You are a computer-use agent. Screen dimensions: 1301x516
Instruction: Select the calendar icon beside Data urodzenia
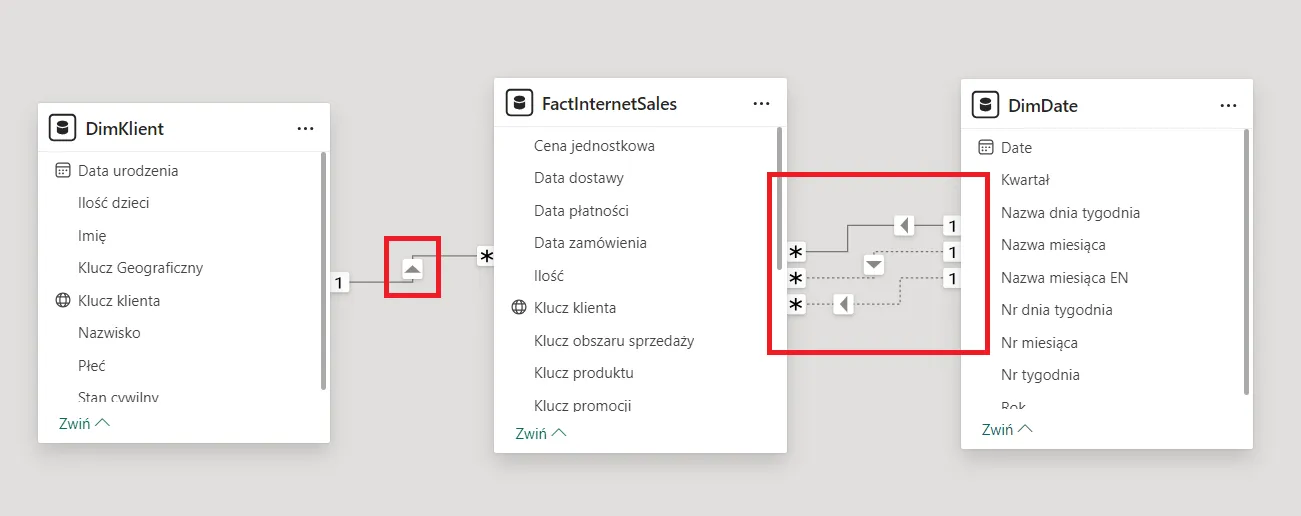pos(63,171)
